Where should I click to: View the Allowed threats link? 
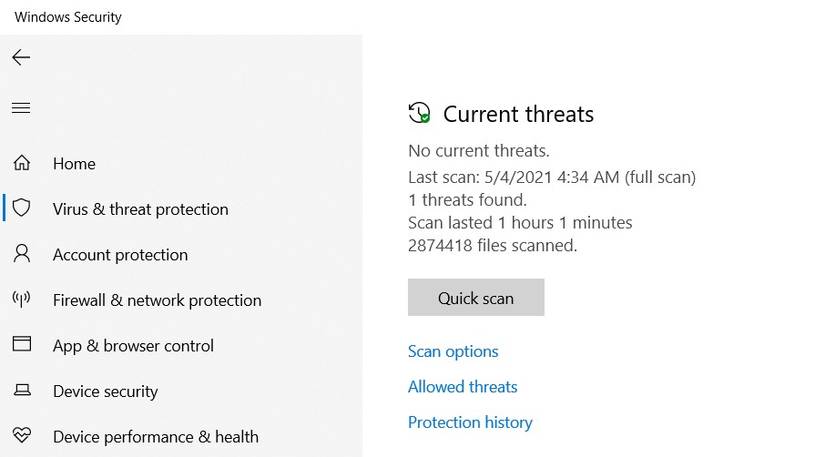coord(463,387)
